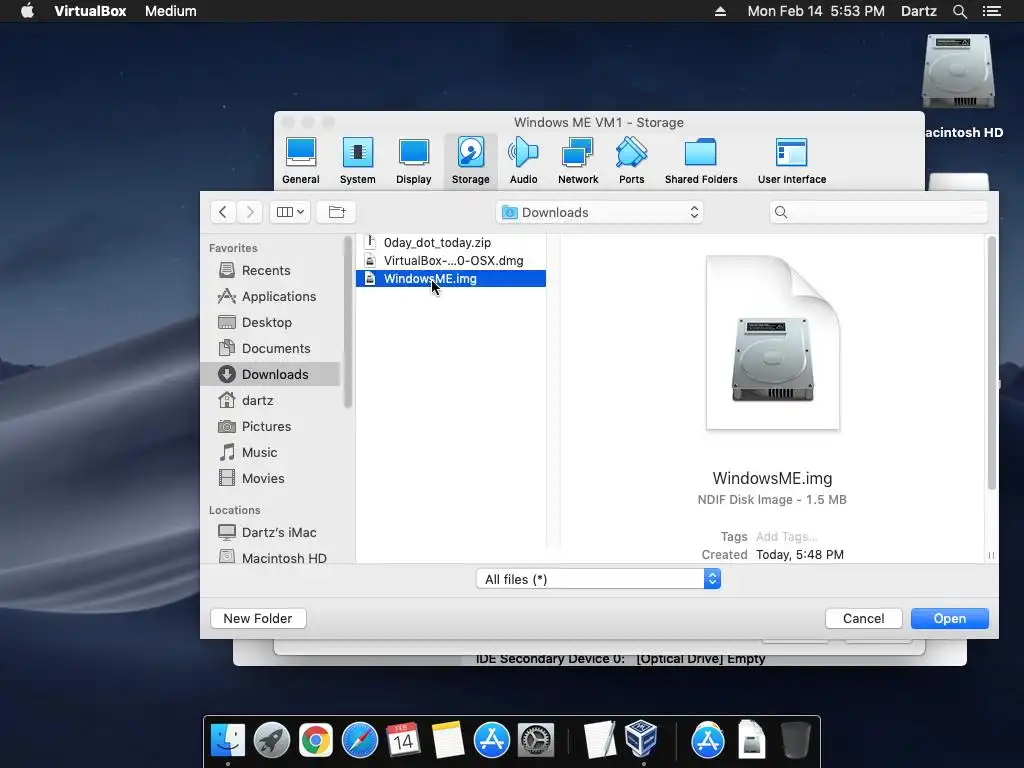
Task: Select the Storage settings icon
Action: click(x=470, y=161)
